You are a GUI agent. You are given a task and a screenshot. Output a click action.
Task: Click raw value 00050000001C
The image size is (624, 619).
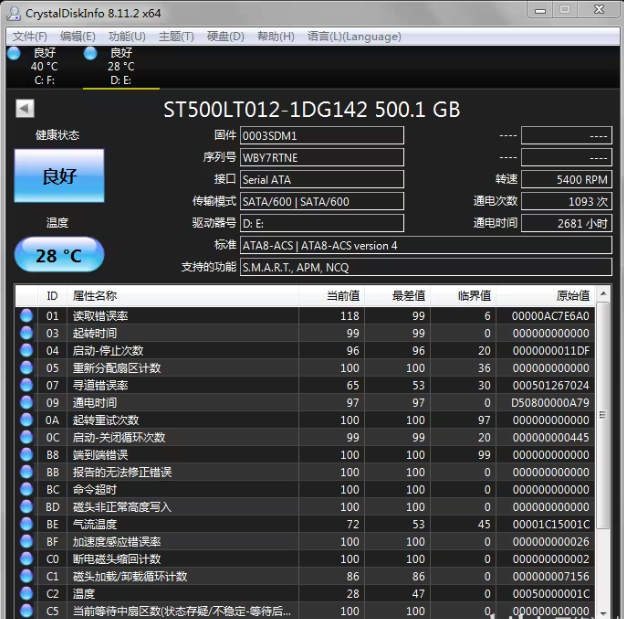point(551,594)
